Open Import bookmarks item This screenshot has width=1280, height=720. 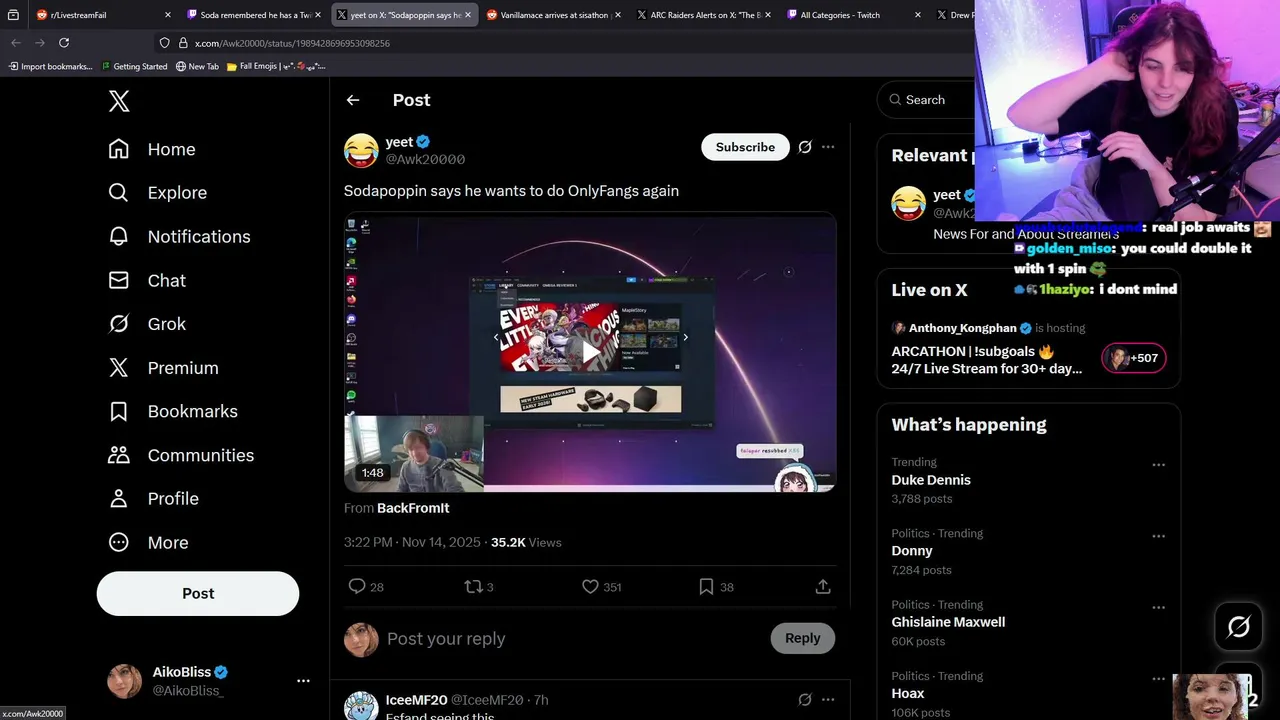click(x=50, y=66)
